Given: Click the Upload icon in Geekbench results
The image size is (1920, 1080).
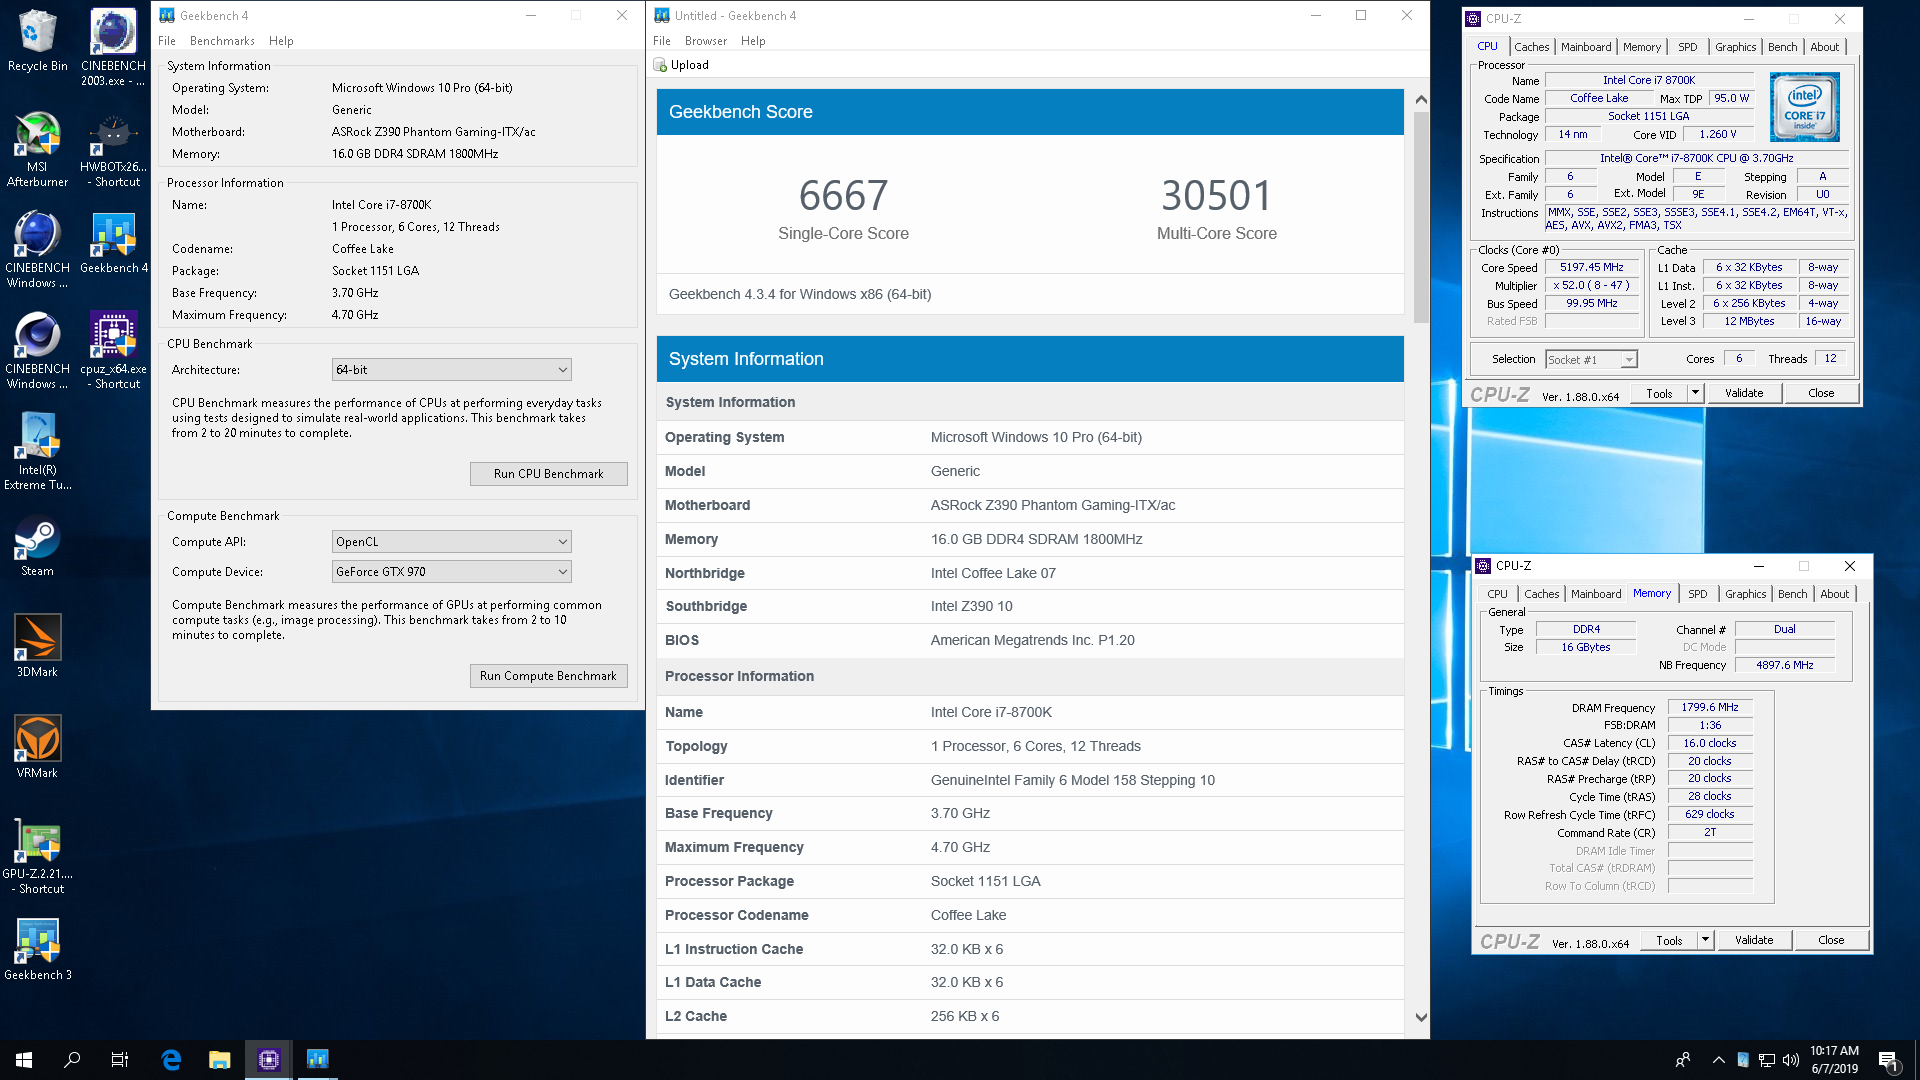Looking at the screenshot, I should (x=660, y=65).
